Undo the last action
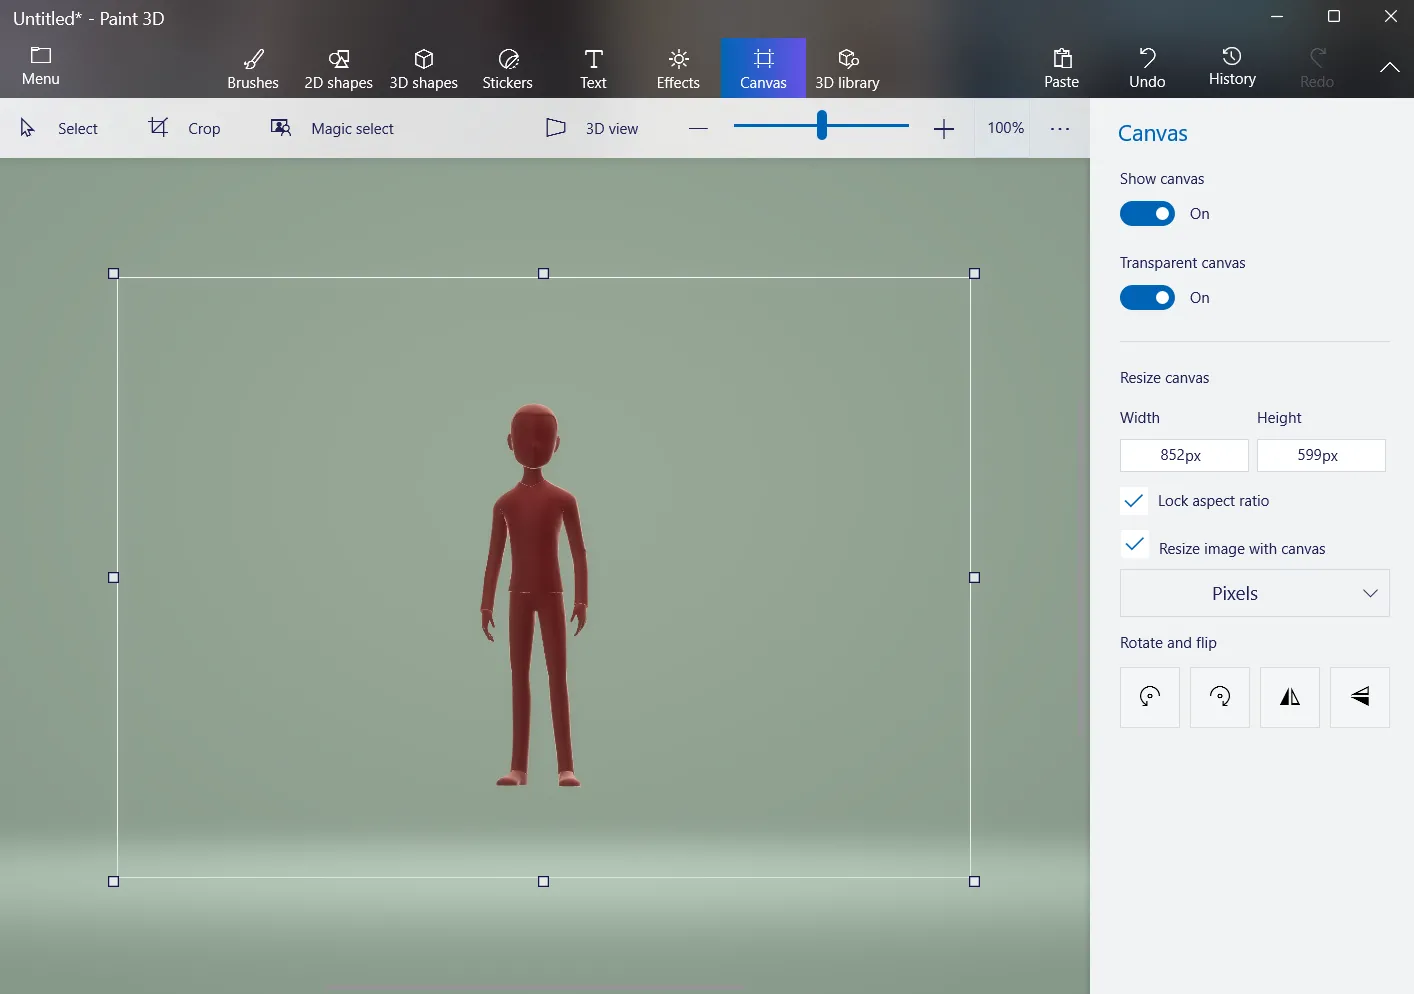1414x994 pixels. point(1146,67)
